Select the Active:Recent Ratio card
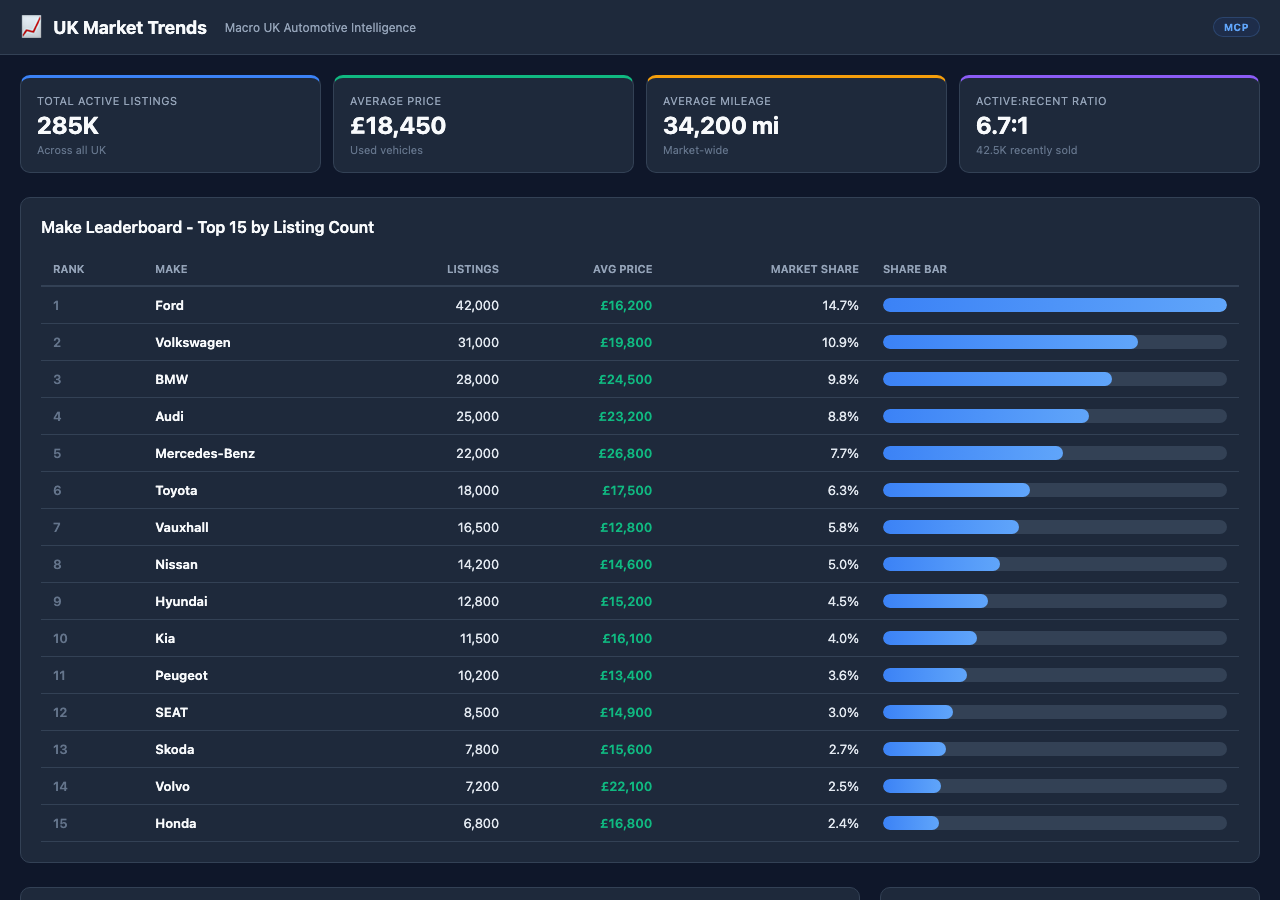Image resolution: width=1280 pixels, height=900 pixels. pos(1109,124)
